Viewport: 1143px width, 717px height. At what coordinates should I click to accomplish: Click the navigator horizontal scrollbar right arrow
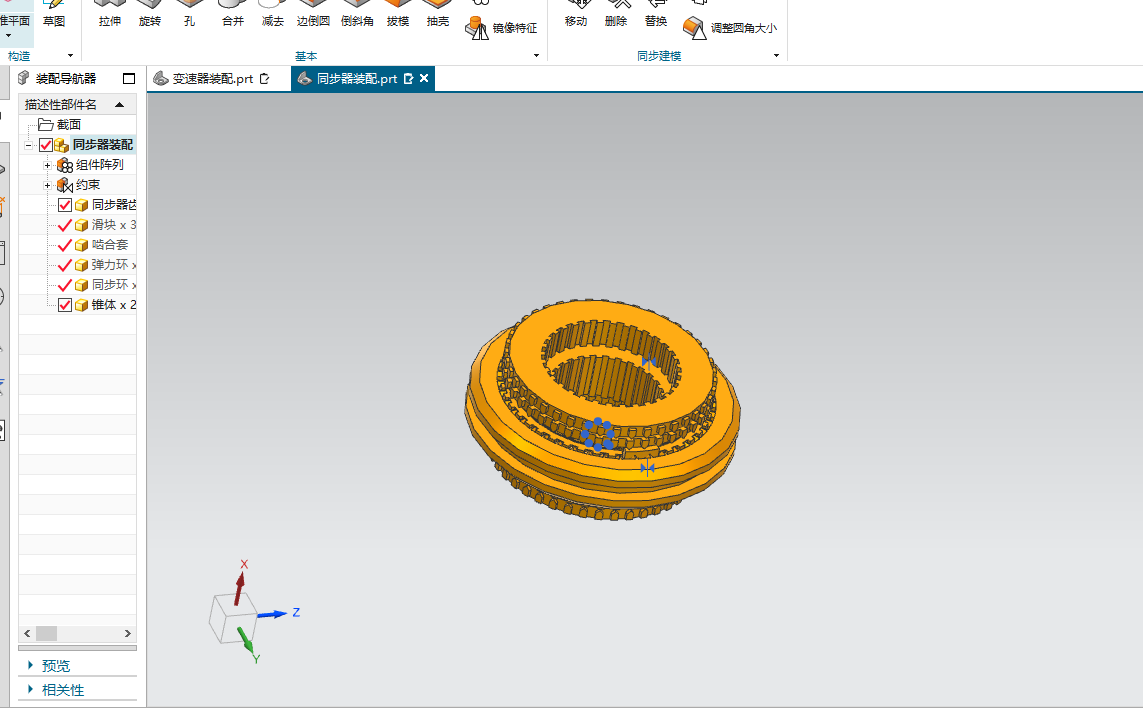(128, 633)
